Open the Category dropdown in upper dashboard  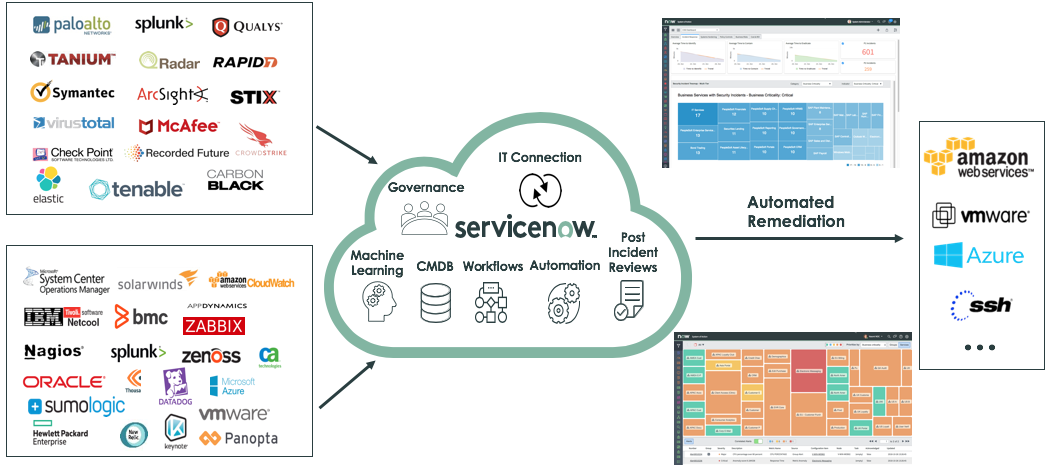point(816,84)
